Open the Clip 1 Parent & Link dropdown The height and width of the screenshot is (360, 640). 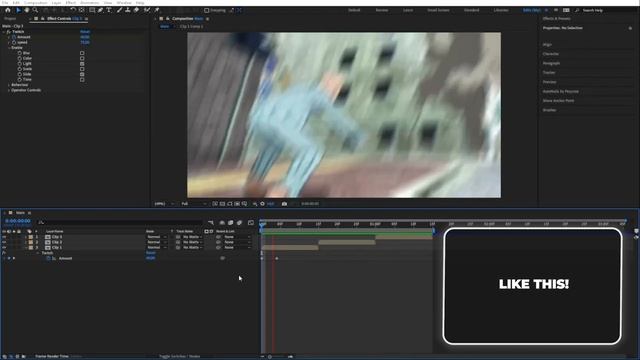237,247
